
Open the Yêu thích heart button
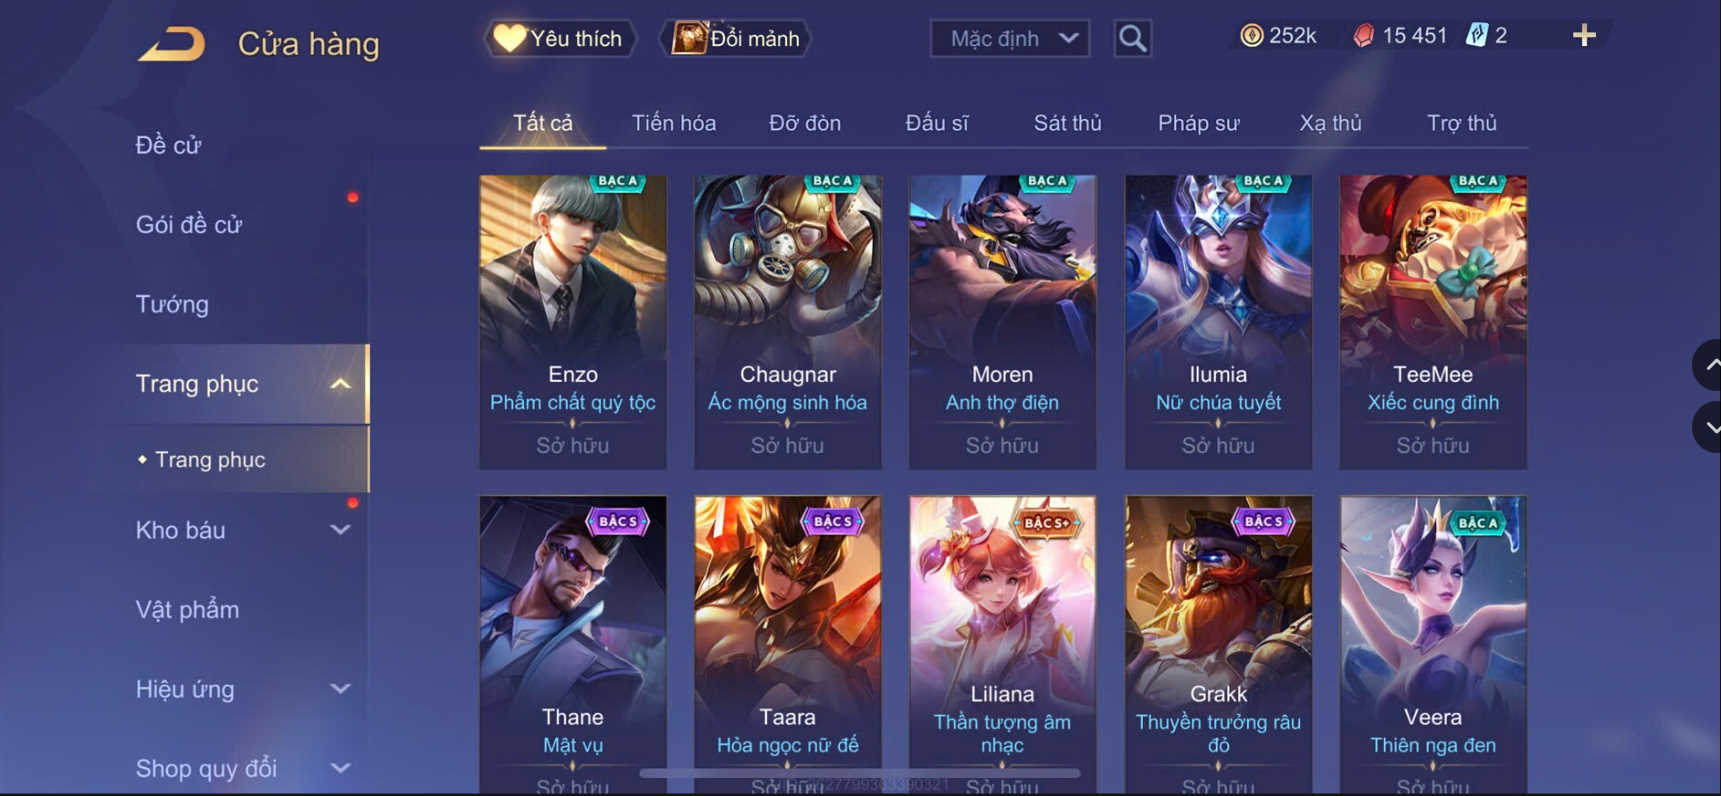(x=559, y=39)
